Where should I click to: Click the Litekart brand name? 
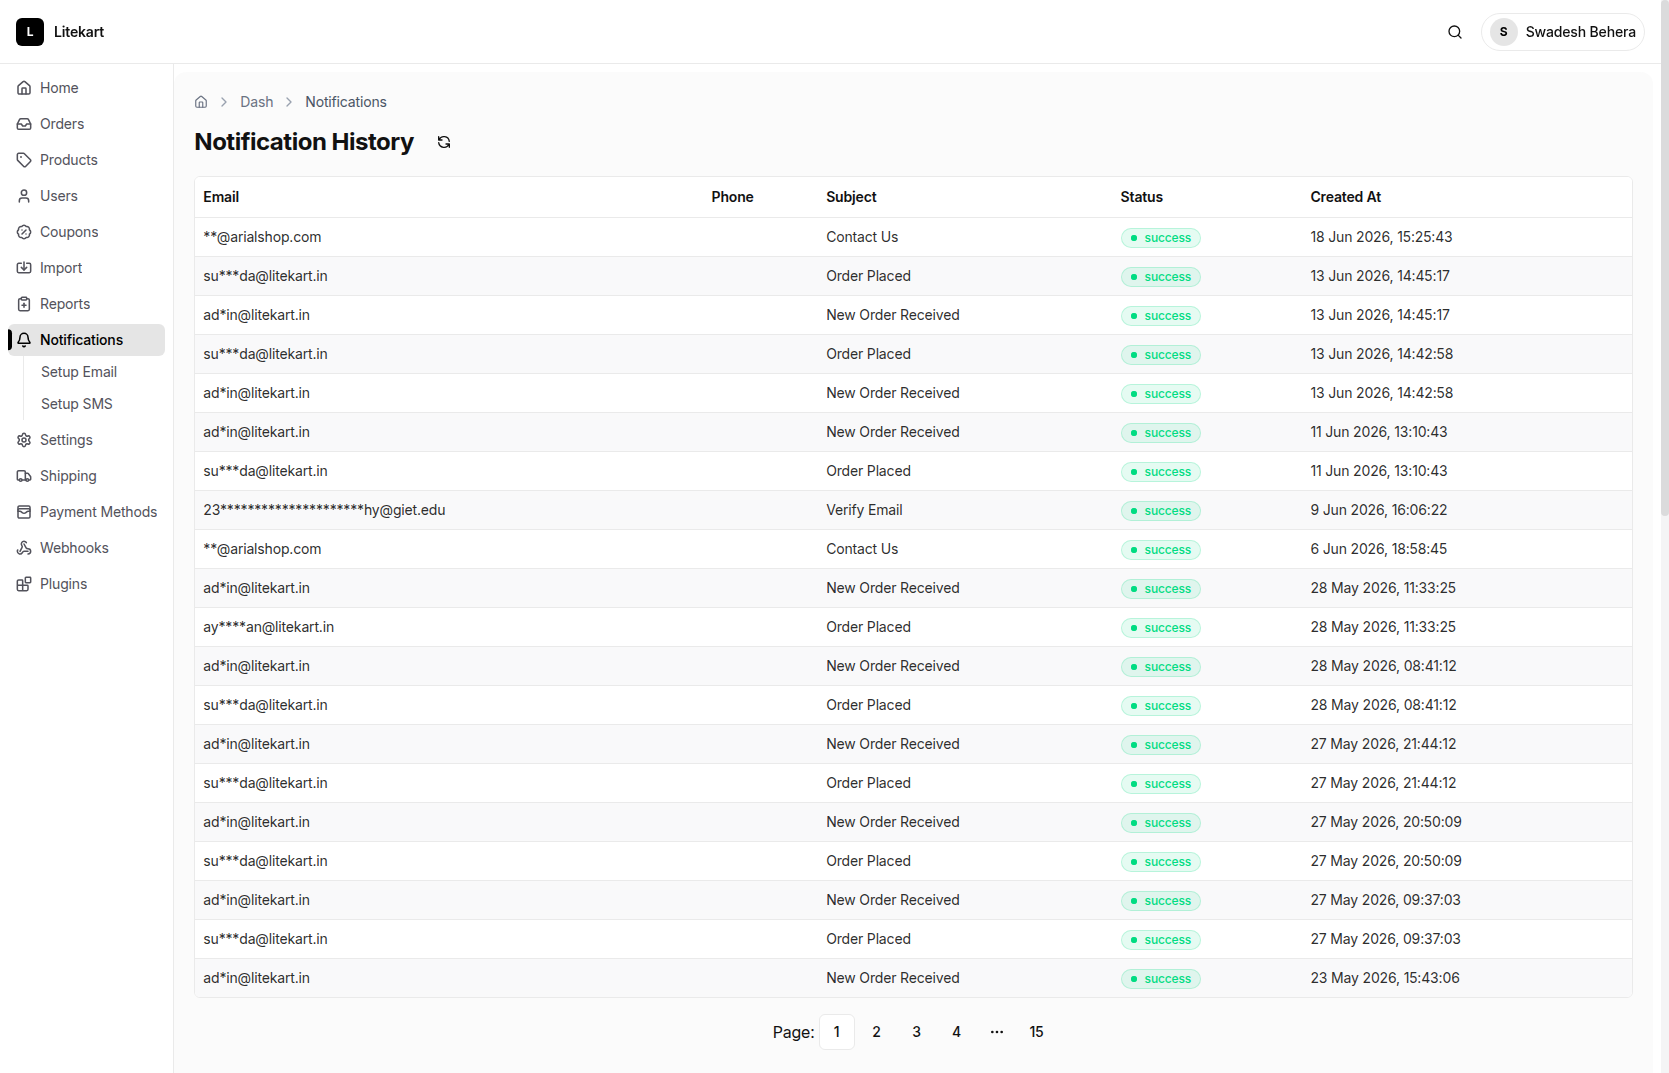click(79, 32)
